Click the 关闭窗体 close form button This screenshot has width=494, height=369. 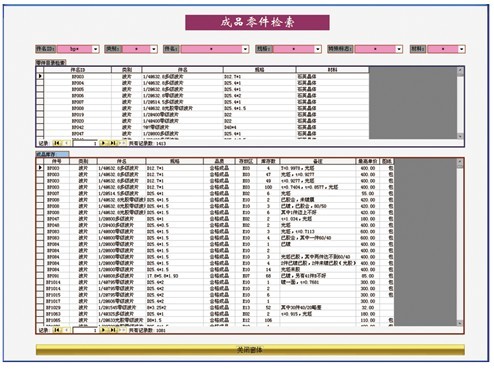click(250, 349)
